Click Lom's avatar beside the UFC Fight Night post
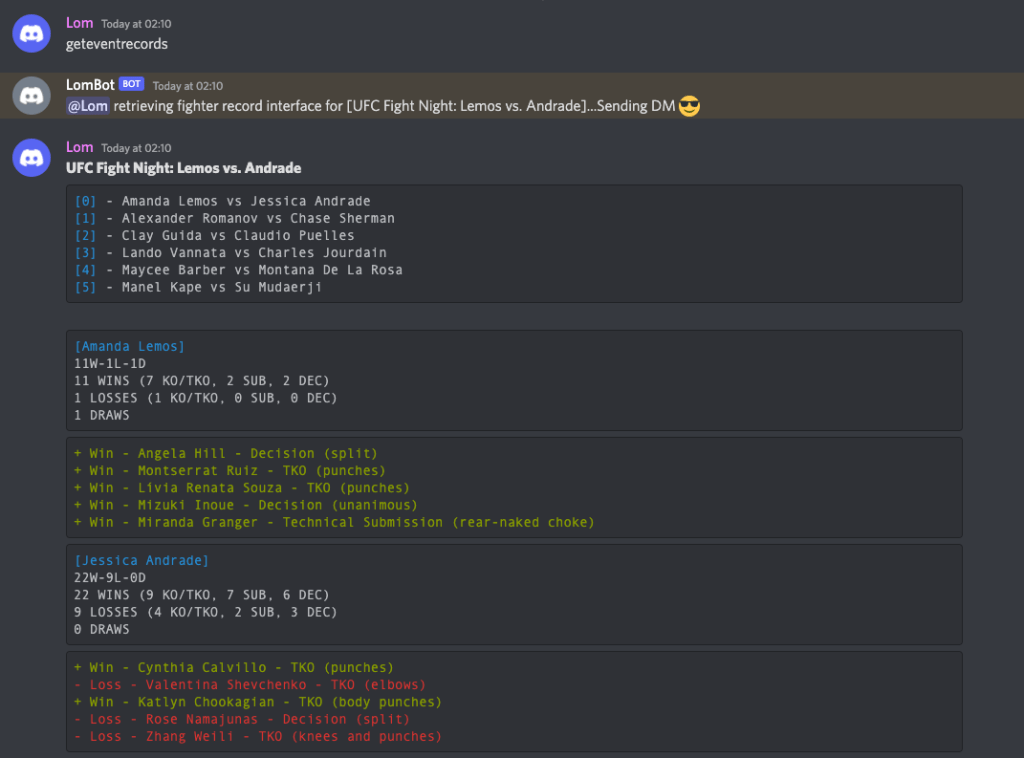 click(31, 158)
